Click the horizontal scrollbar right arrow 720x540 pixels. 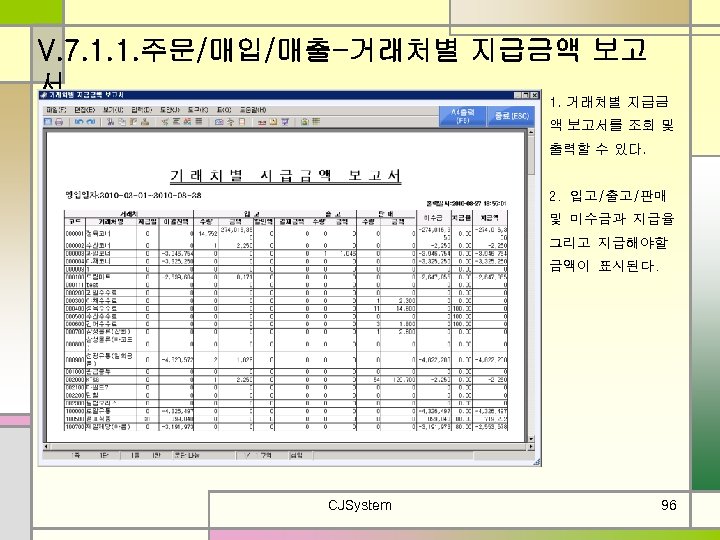pyautogui.click(x=531, y=446)
